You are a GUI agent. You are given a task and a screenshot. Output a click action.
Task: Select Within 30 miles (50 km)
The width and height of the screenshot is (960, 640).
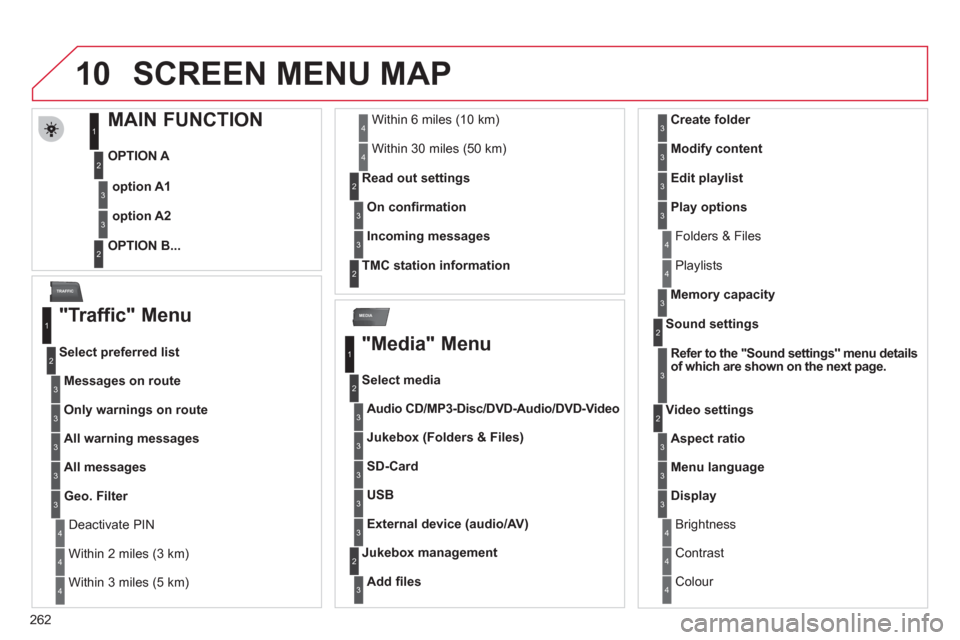[439, 149]
